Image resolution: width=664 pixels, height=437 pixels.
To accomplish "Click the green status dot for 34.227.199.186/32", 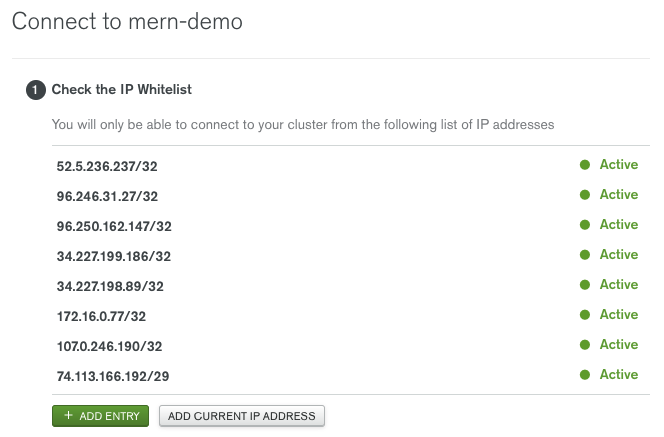I will [585, 255].
